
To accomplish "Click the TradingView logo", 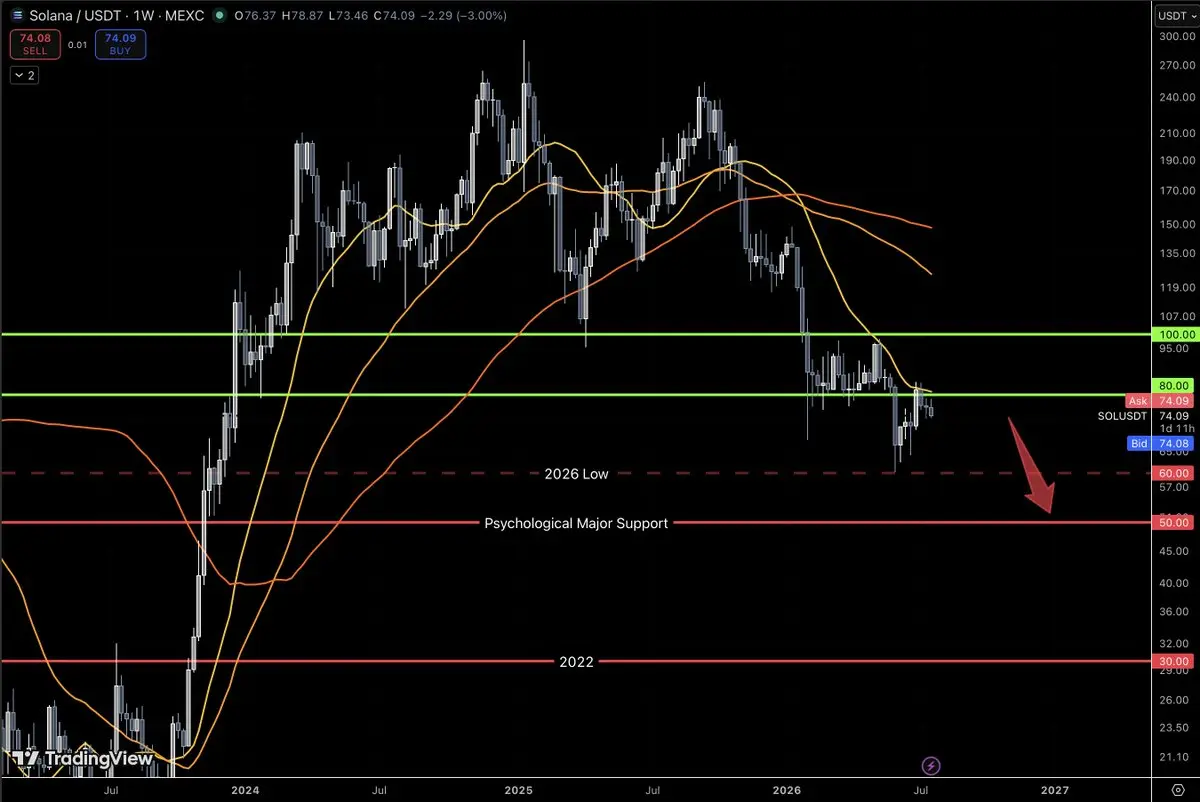I will (82, 759).
